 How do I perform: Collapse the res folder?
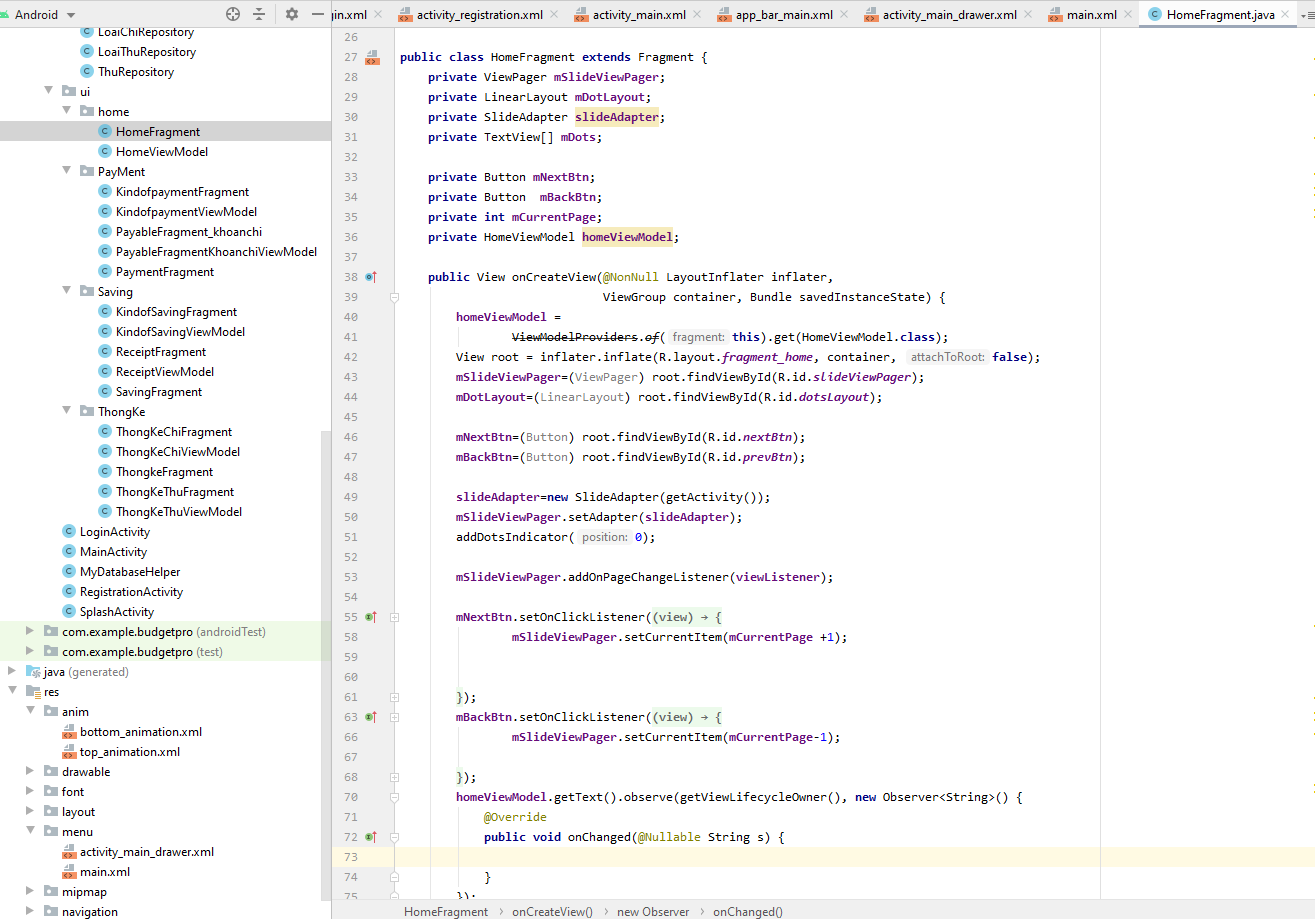pyautogui.click(x=13, y=691)
